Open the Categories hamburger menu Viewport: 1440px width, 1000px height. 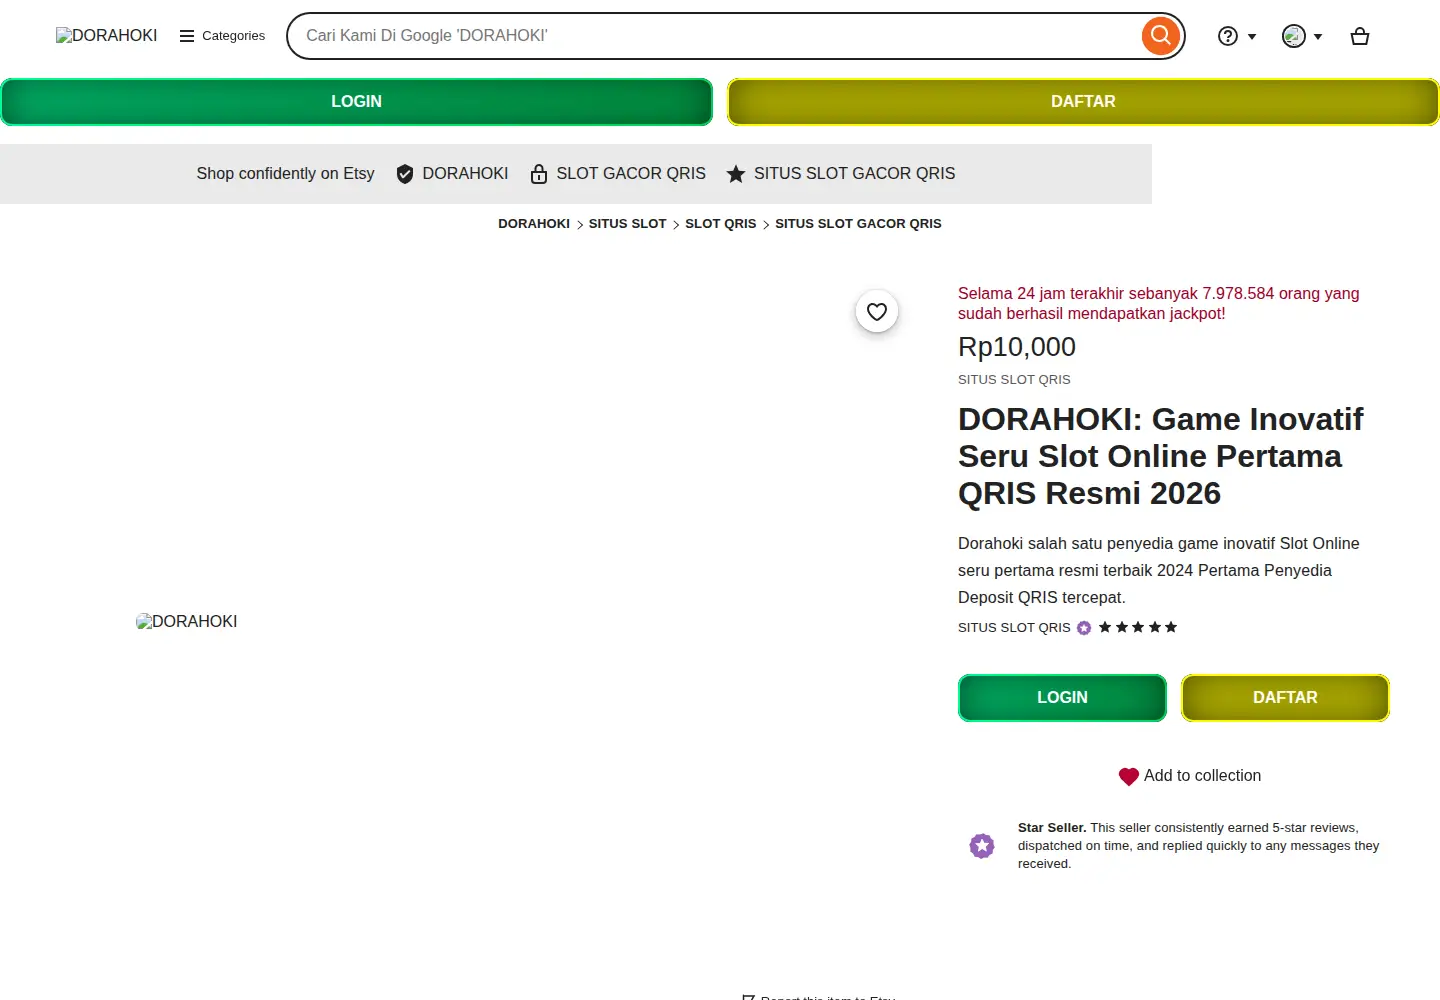pos(222,36)
